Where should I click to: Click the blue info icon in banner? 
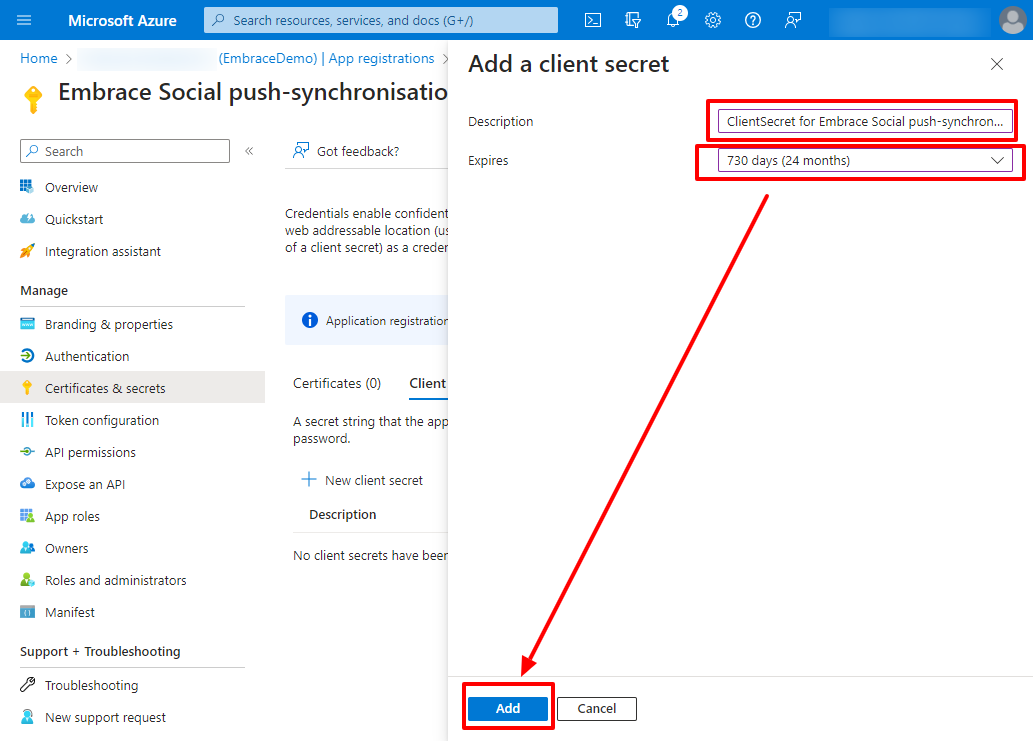click(310, 320)
